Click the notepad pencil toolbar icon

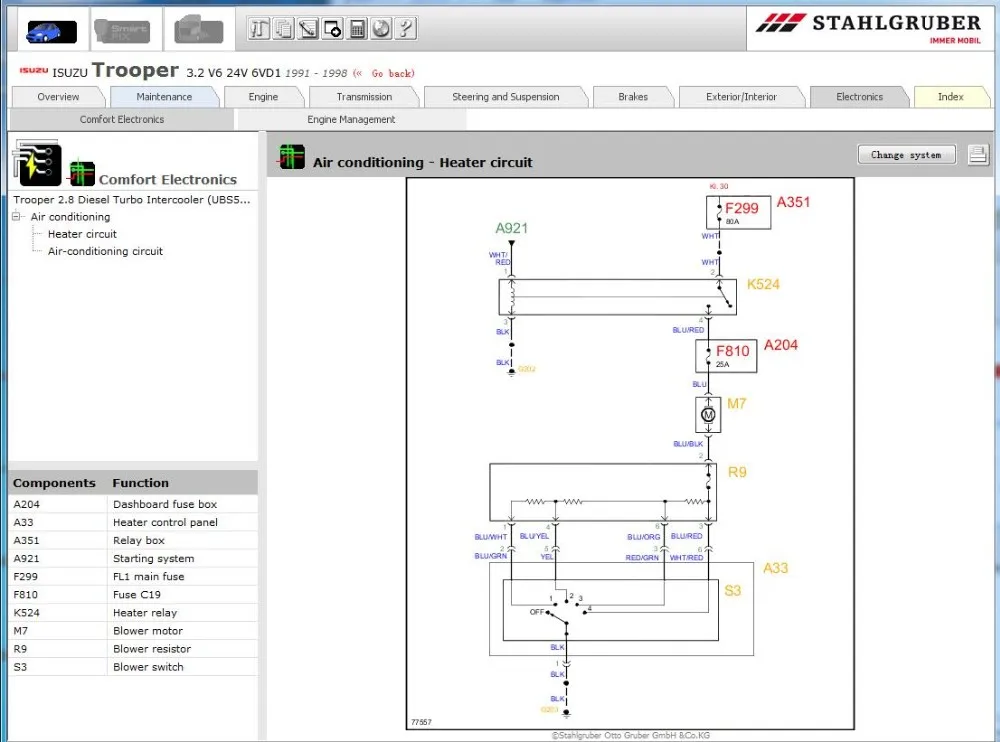pyautogui.click(x=308, y=29)
